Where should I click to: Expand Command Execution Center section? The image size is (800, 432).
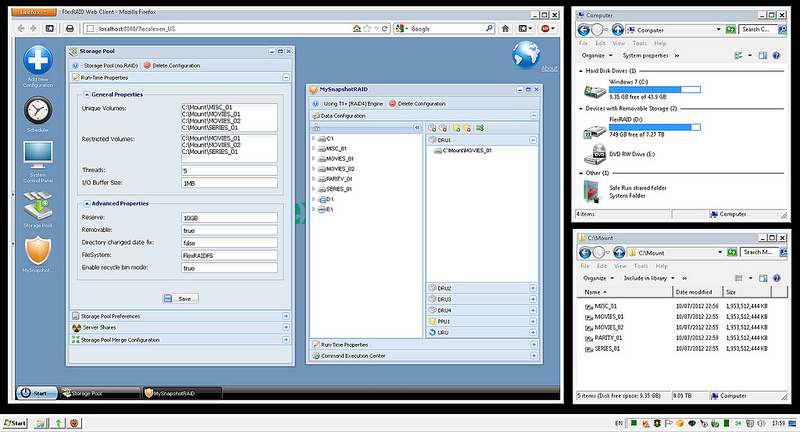click(x=534, y=356)
